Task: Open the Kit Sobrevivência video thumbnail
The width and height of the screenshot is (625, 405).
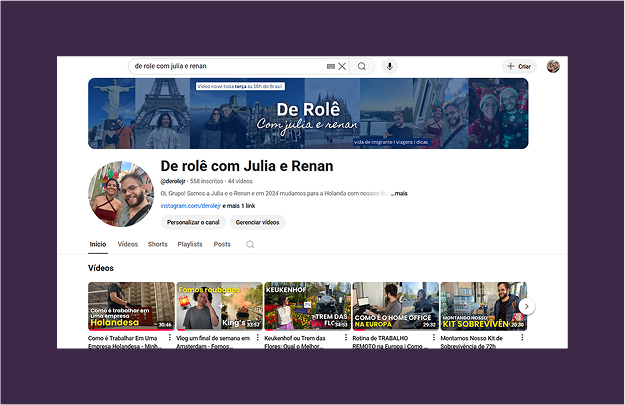Action: [483, 306]
